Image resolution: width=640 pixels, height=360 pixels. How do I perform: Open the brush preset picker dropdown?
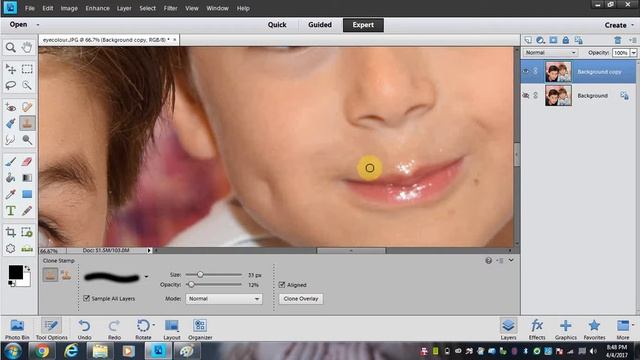(147, 277)
